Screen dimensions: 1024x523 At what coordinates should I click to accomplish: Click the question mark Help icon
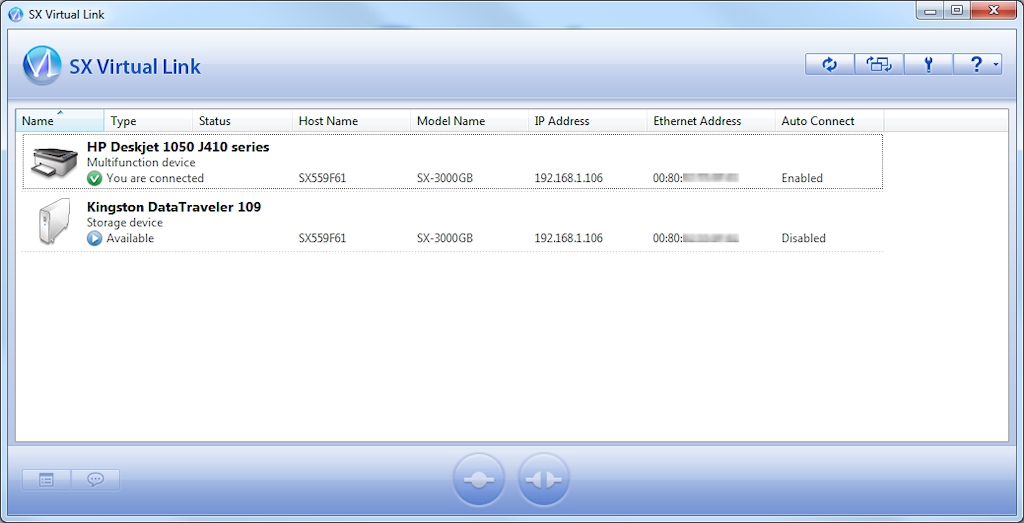[x=974, y=65]
